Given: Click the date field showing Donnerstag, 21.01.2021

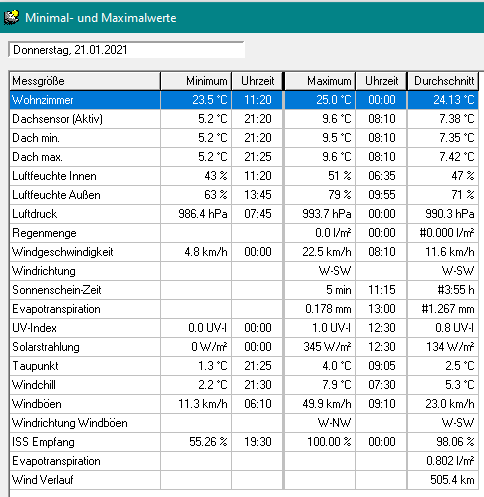Looking at the screenshot, I should pos(126,50).
